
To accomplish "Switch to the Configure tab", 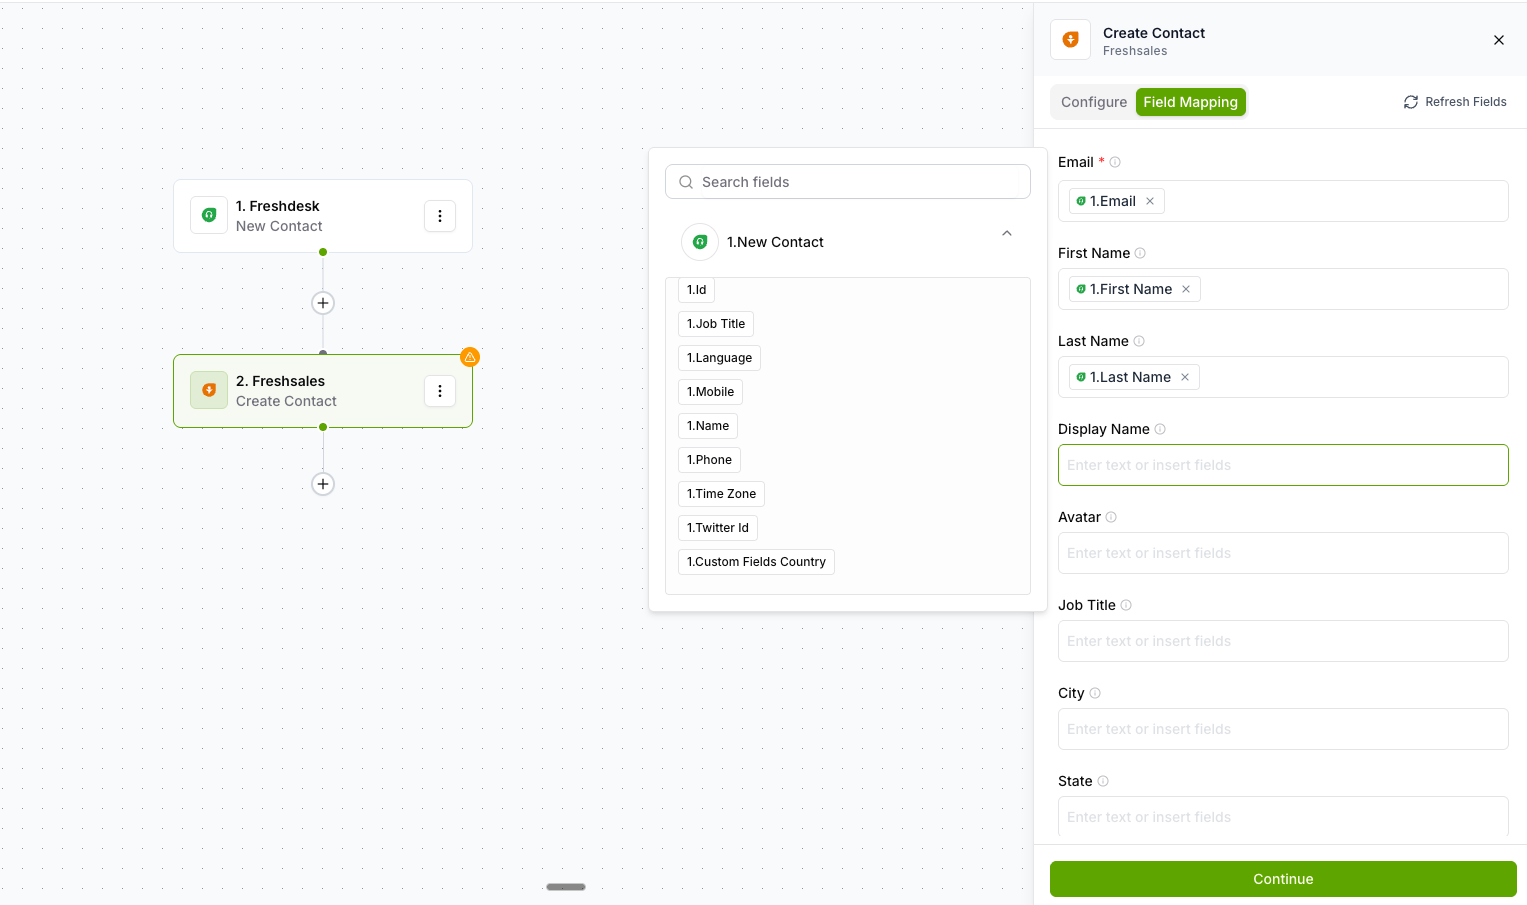I will coord(1093,102).
